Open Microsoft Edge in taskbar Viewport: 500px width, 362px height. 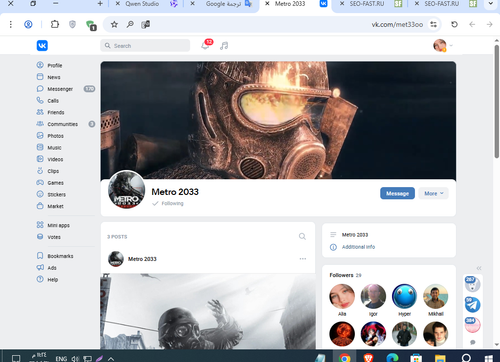point(392,358)
